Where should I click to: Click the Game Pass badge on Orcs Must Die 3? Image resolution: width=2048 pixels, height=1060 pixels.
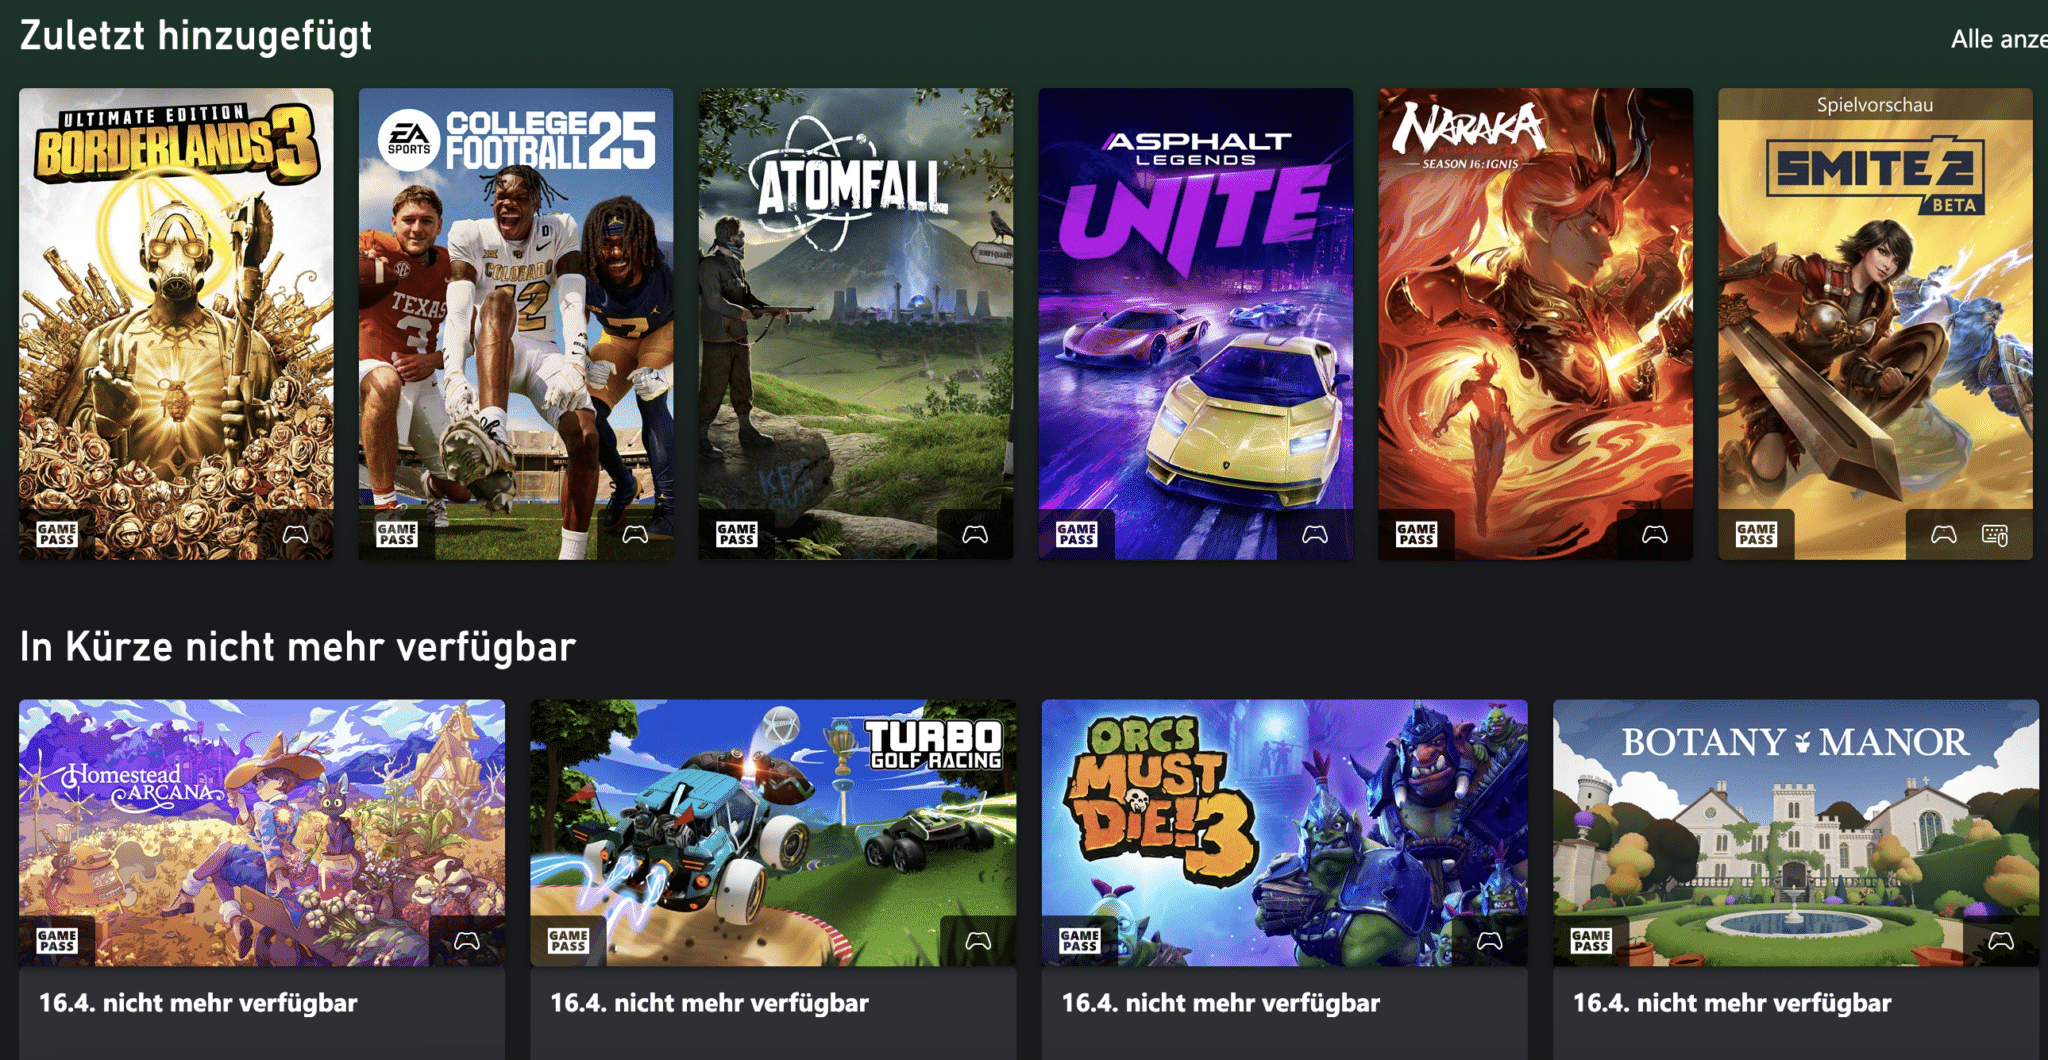click(1080, 940)
